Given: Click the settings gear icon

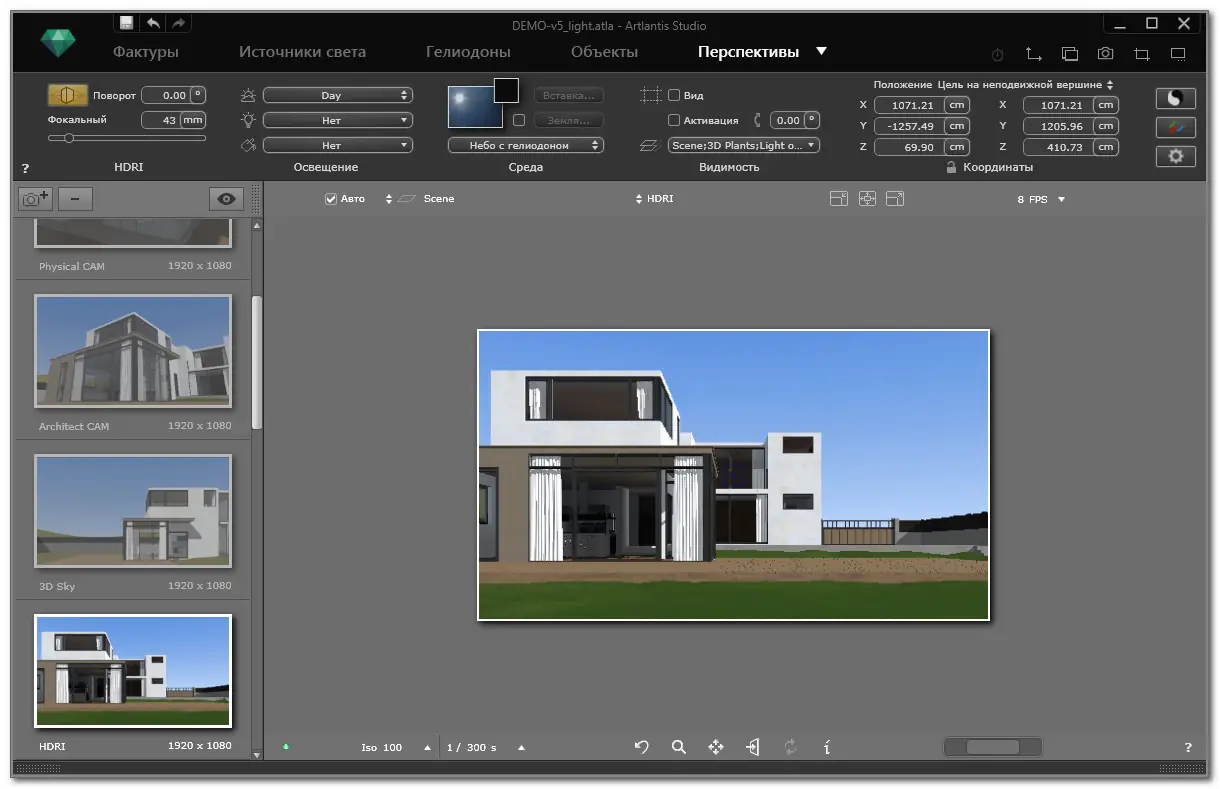Looking at the screenshot, I should point(1175,156).
